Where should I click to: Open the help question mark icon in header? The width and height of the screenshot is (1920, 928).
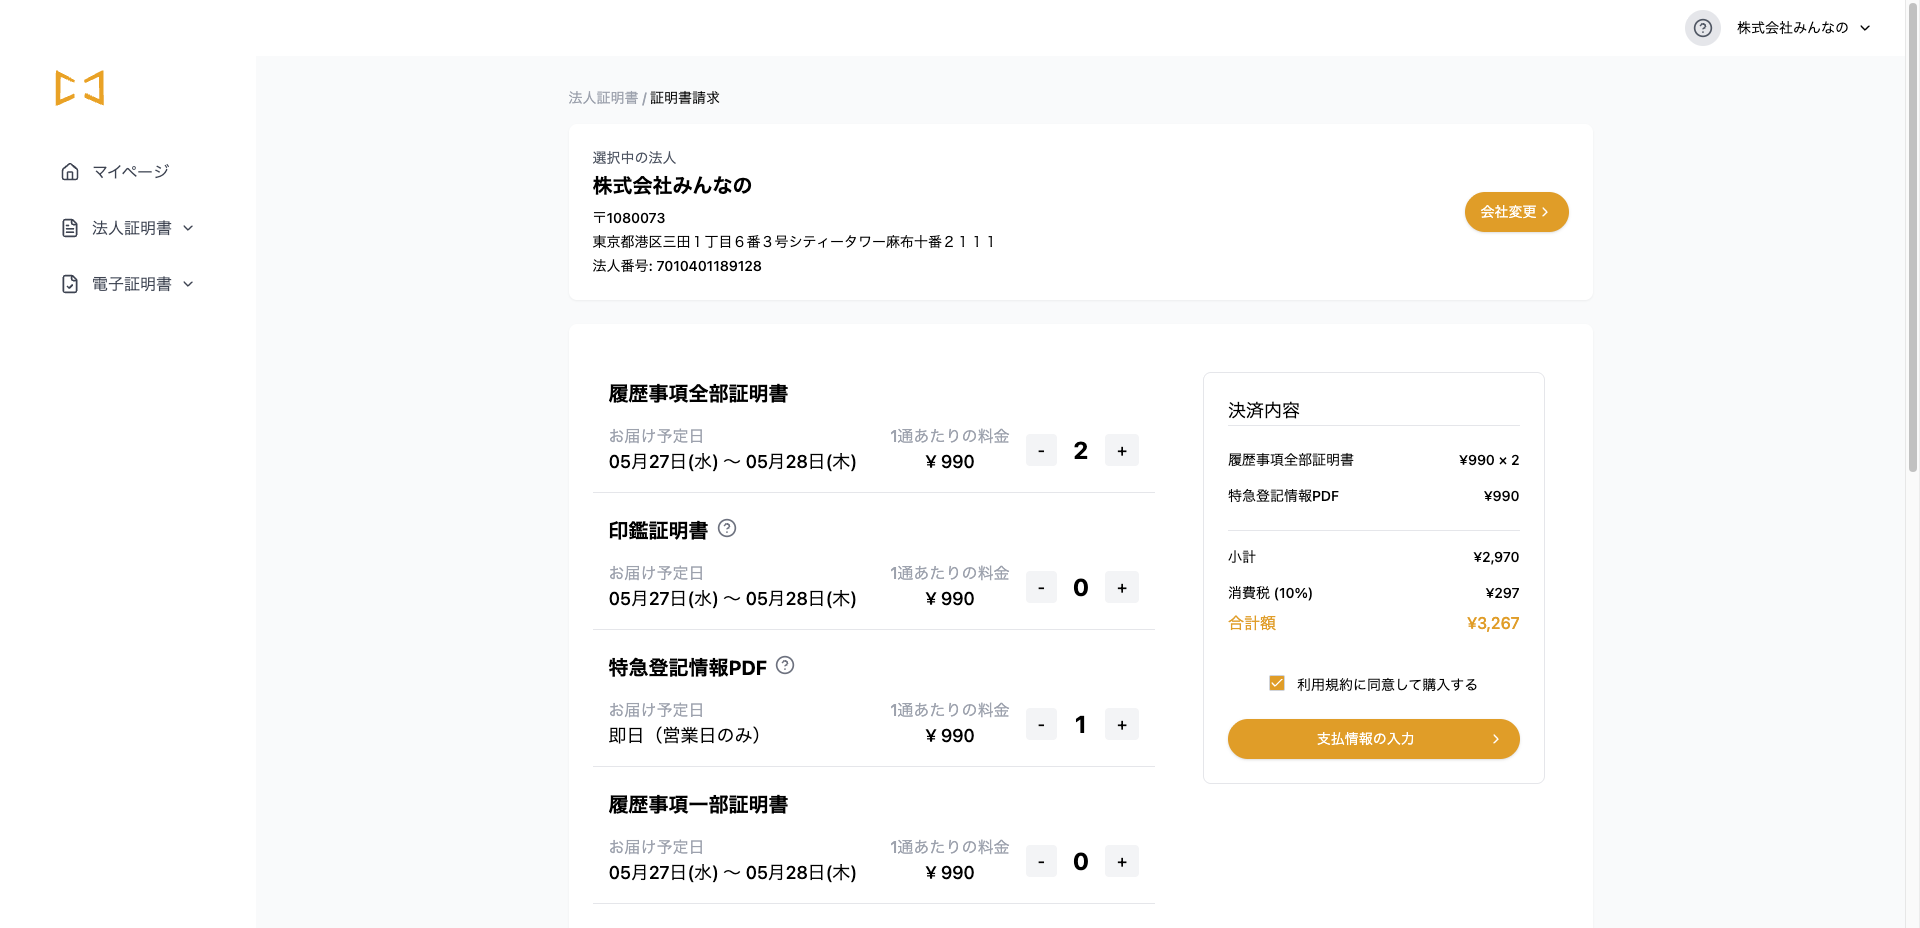coord(1702,28)
